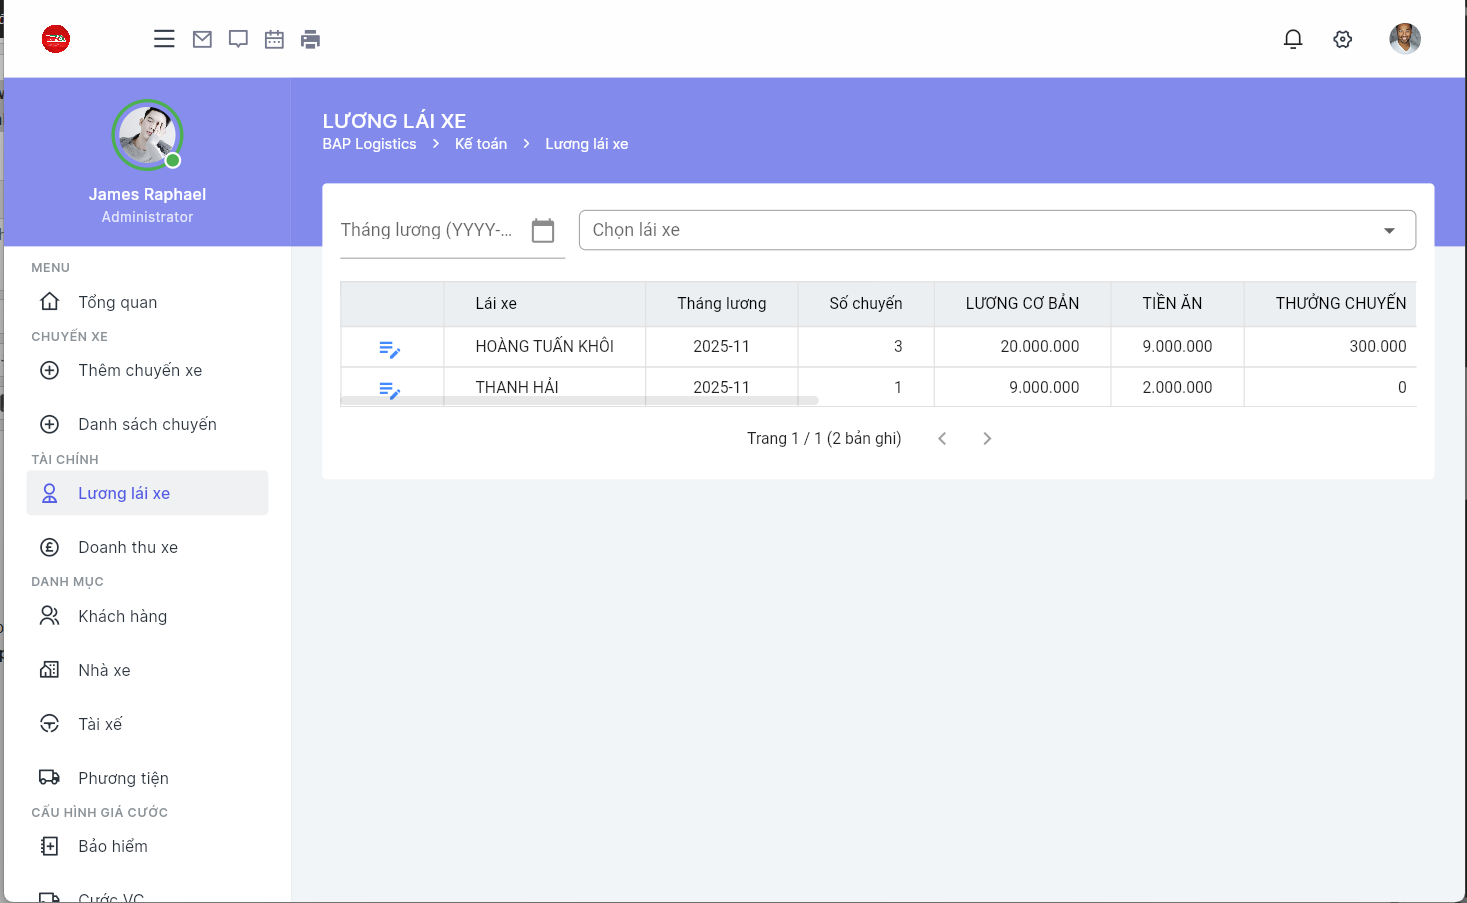Edit HOÀNG TUẤN KHÔI salary row

click(390, 349)
